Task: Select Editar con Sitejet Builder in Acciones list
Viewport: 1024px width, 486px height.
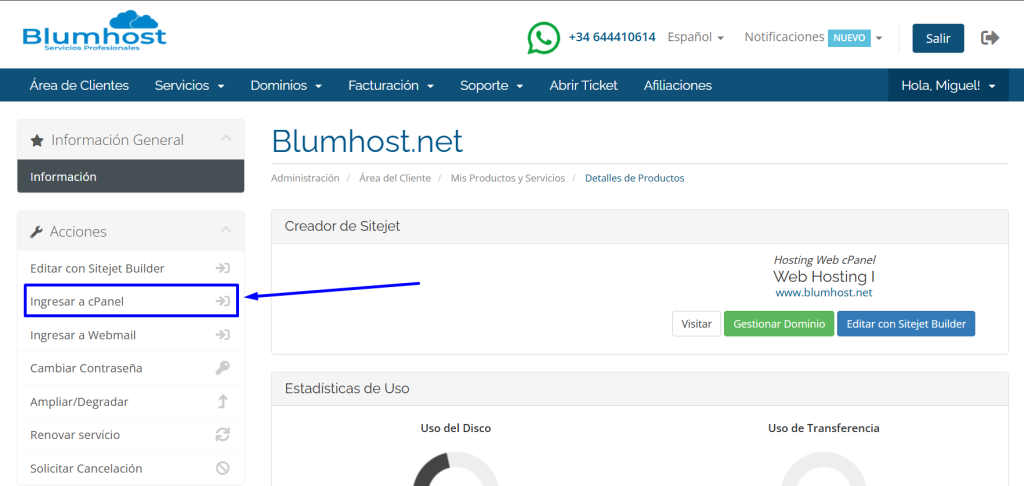Action: pos(131,268)
